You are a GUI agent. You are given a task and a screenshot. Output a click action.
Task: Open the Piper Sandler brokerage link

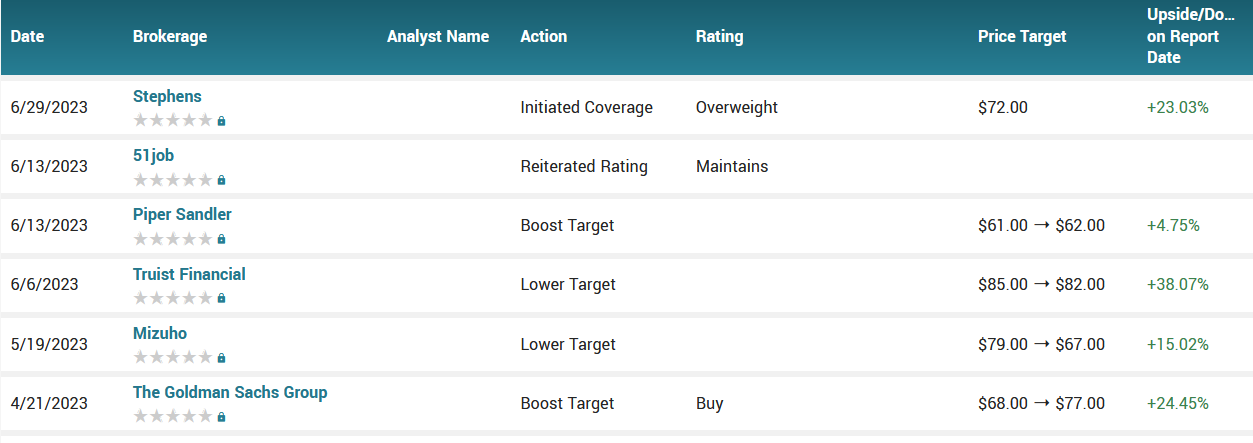point(182,215)
